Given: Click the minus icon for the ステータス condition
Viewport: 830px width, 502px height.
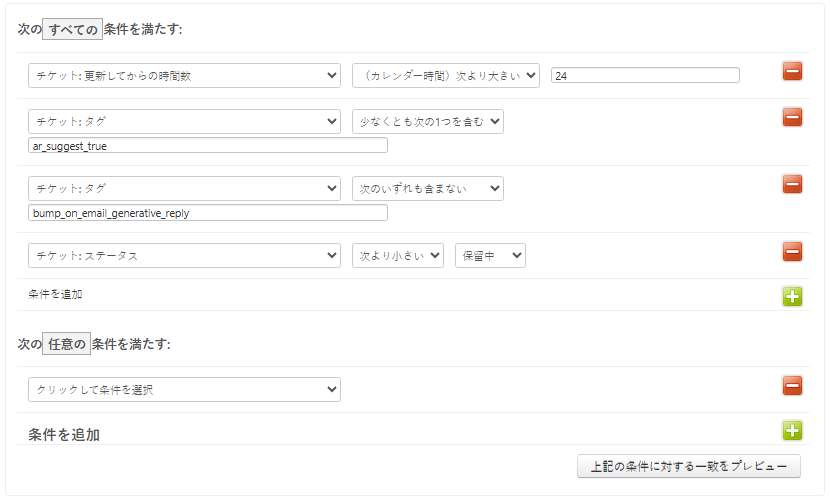Looking at the screenshot, I should pyautogui.click(x=792, y=251).
